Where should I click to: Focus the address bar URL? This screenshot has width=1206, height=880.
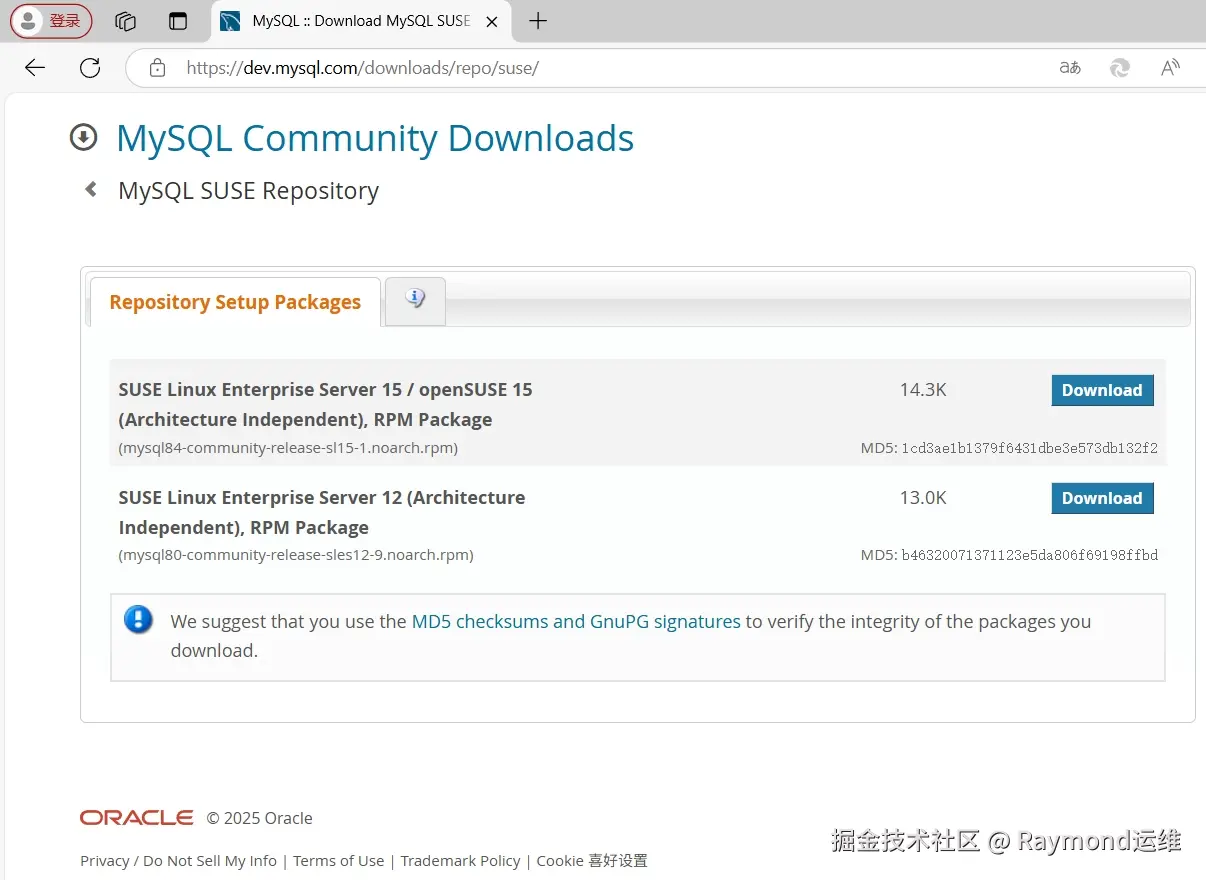363,68
